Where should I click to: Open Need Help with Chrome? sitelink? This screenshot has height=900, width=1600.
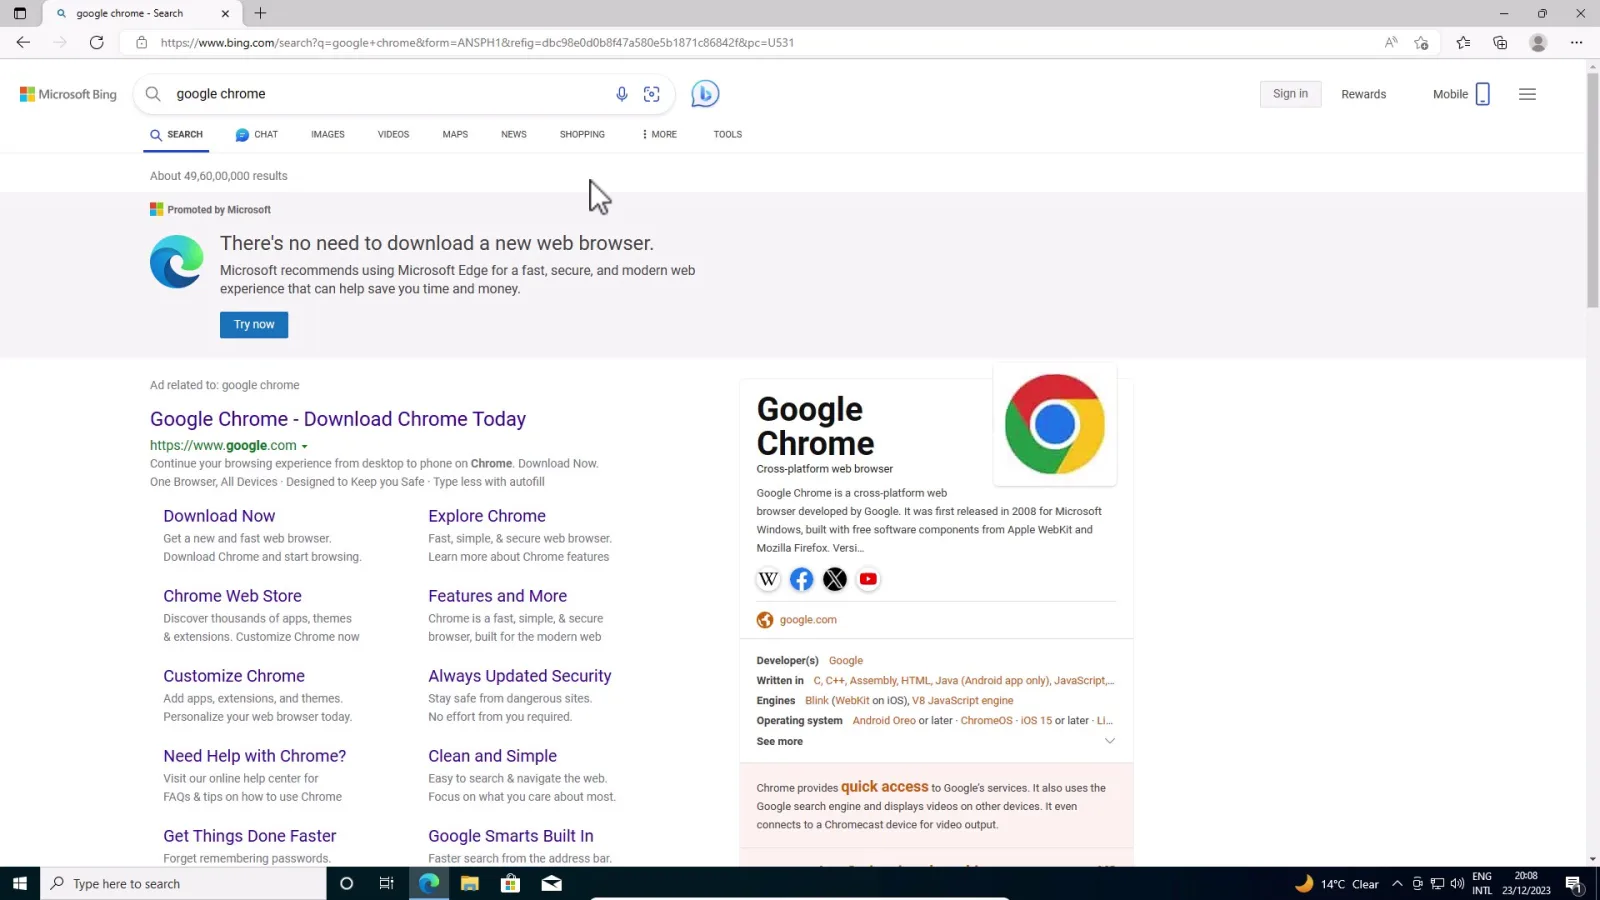(x=255, y=756)
